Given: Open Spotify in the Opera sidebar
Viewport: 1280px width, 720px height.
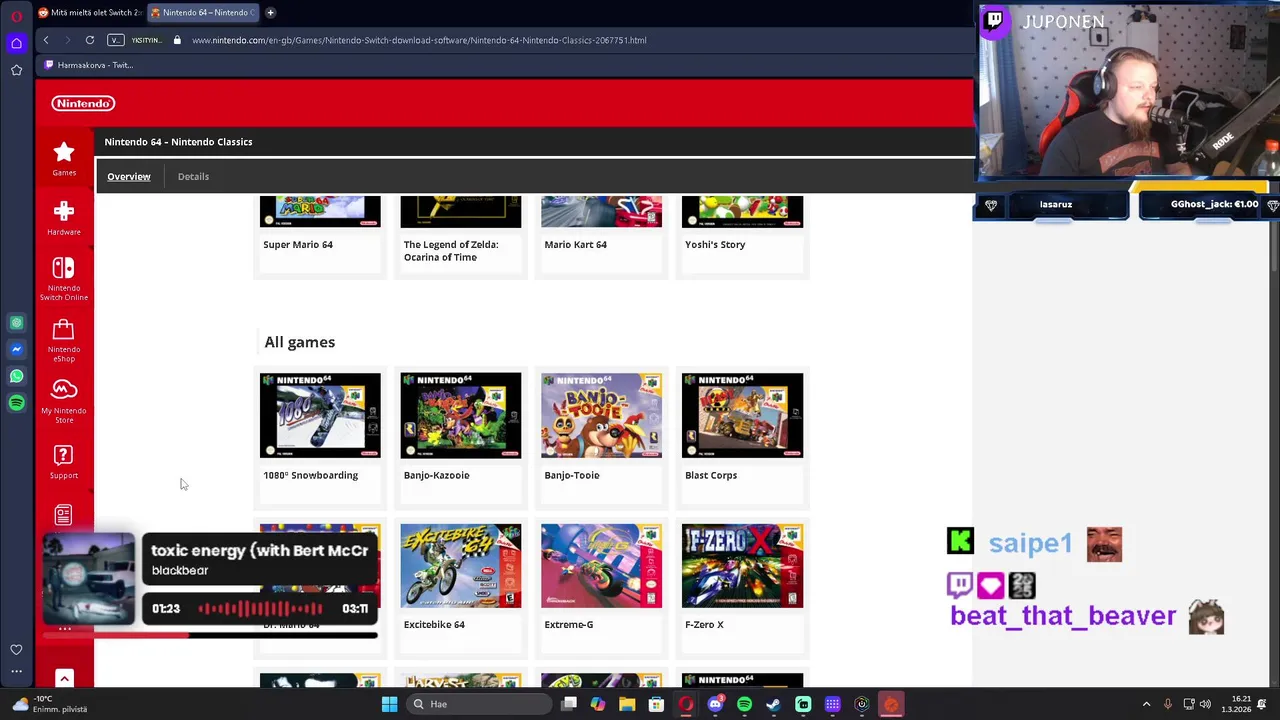Looking at the screenshot, I should pyautogui.click(x=16, y=403).
